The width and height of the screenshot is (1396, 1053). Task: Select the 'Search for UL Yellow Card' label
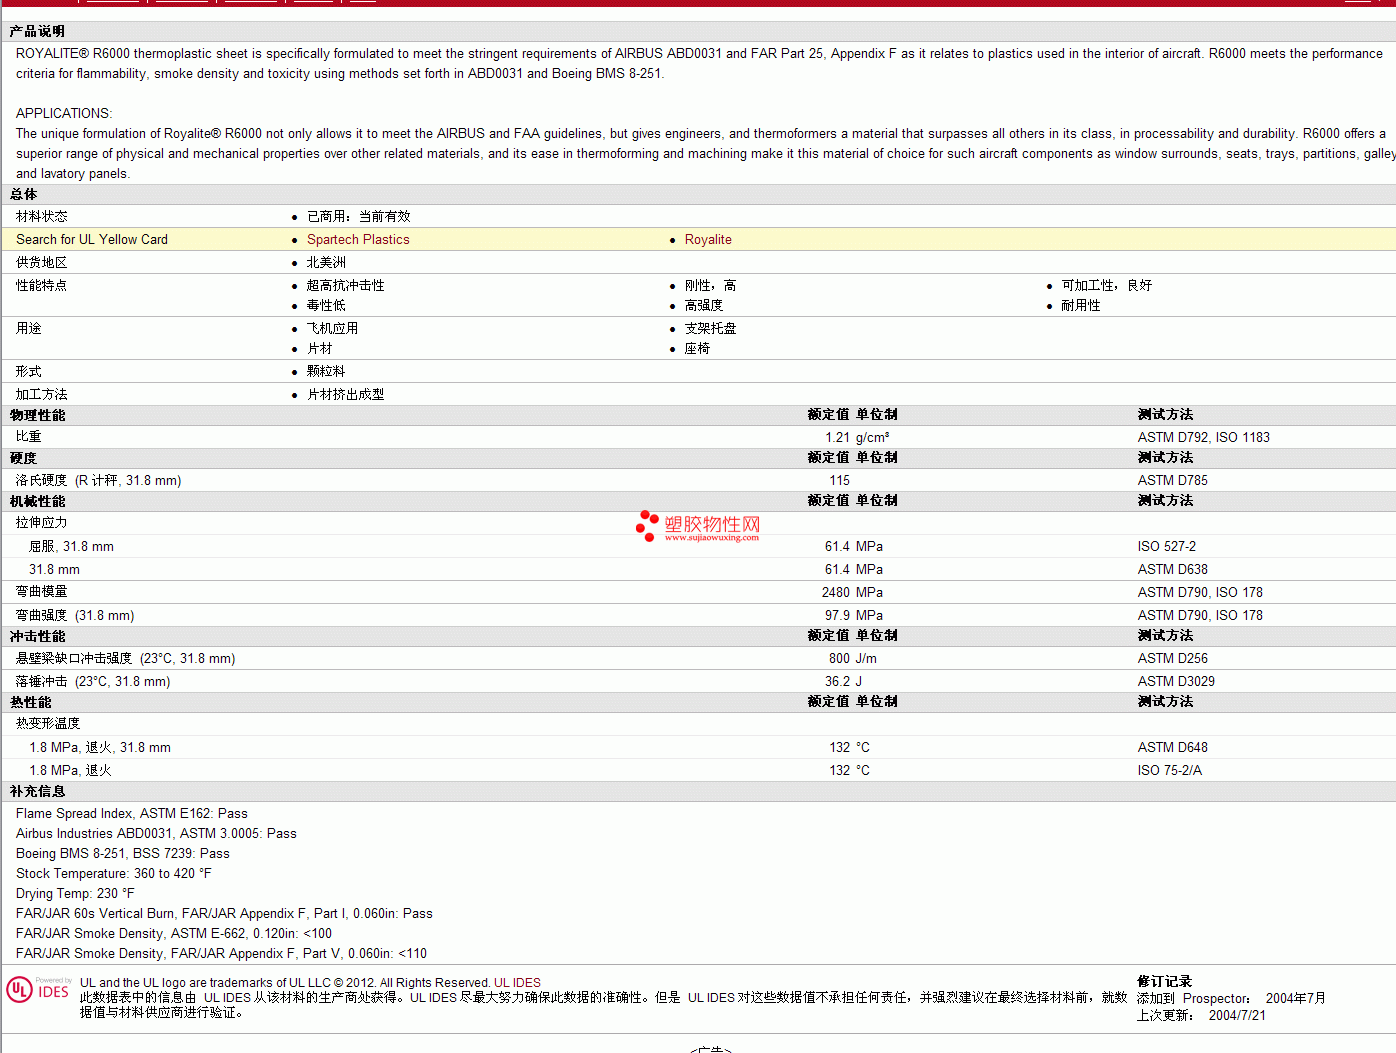point(92,240)
